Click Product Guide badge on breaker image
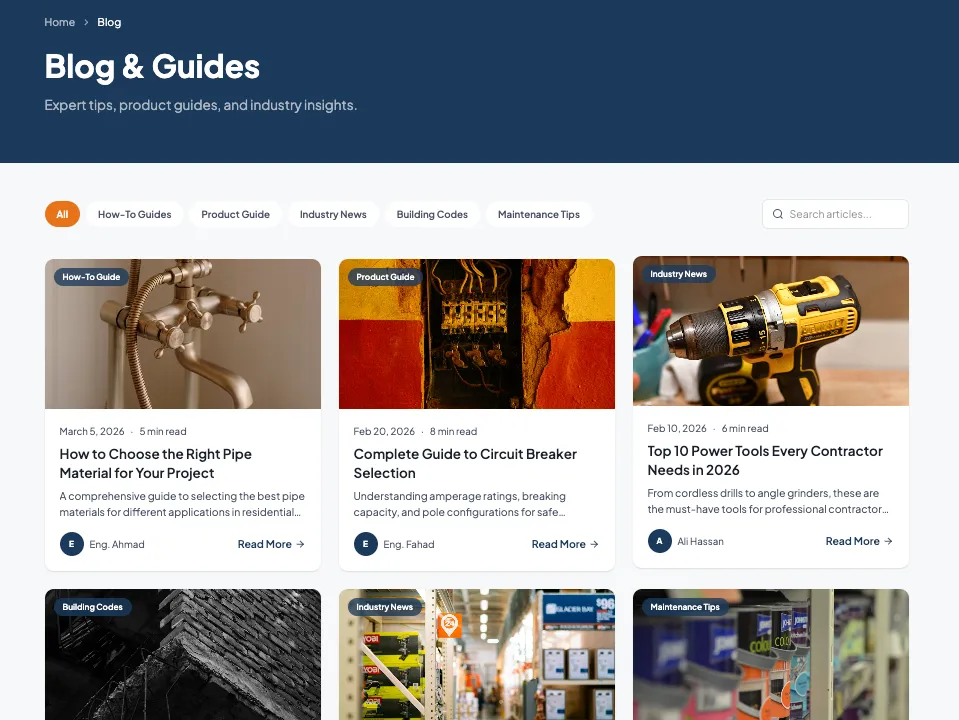This screenshot has height=720, width=959. click(385, 277)
